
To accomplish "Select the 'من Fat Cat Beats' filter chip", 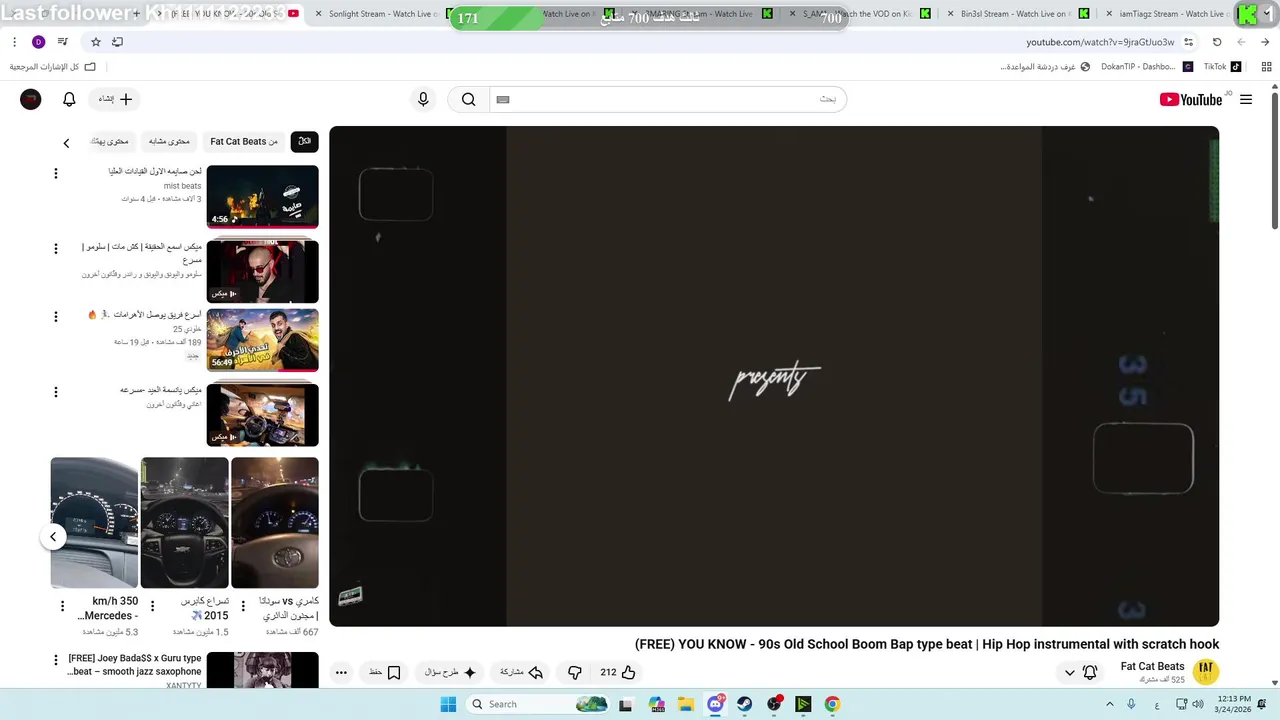I will pyautogui.click(x=244, y=142).
